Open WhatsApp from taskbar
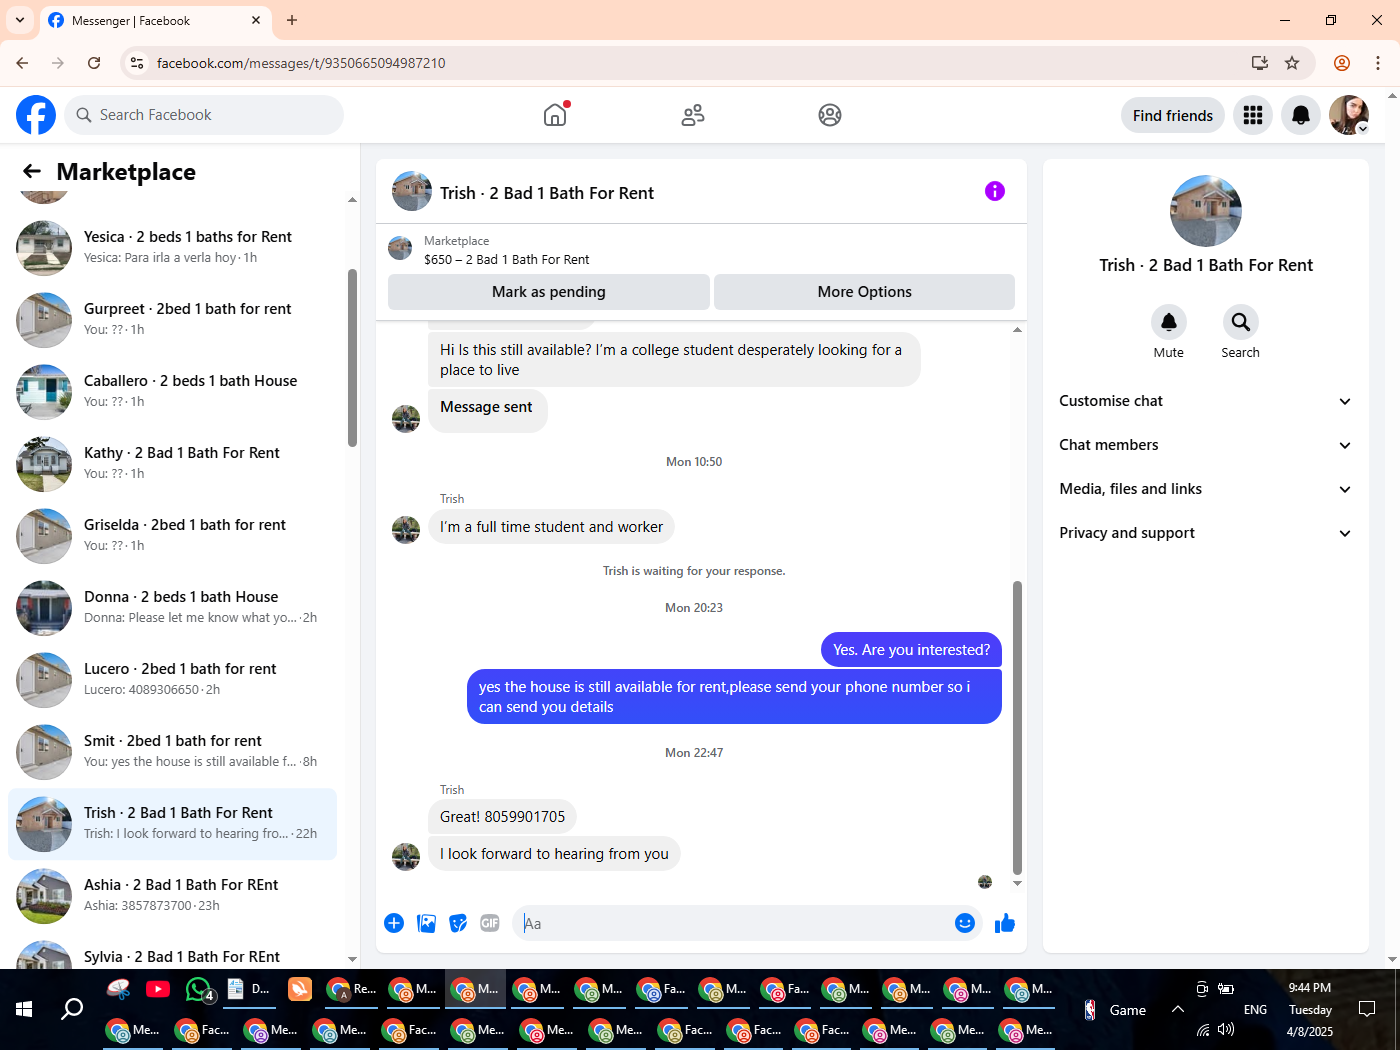This screenshot has height=1050, width=1400. tap(199, 989)
